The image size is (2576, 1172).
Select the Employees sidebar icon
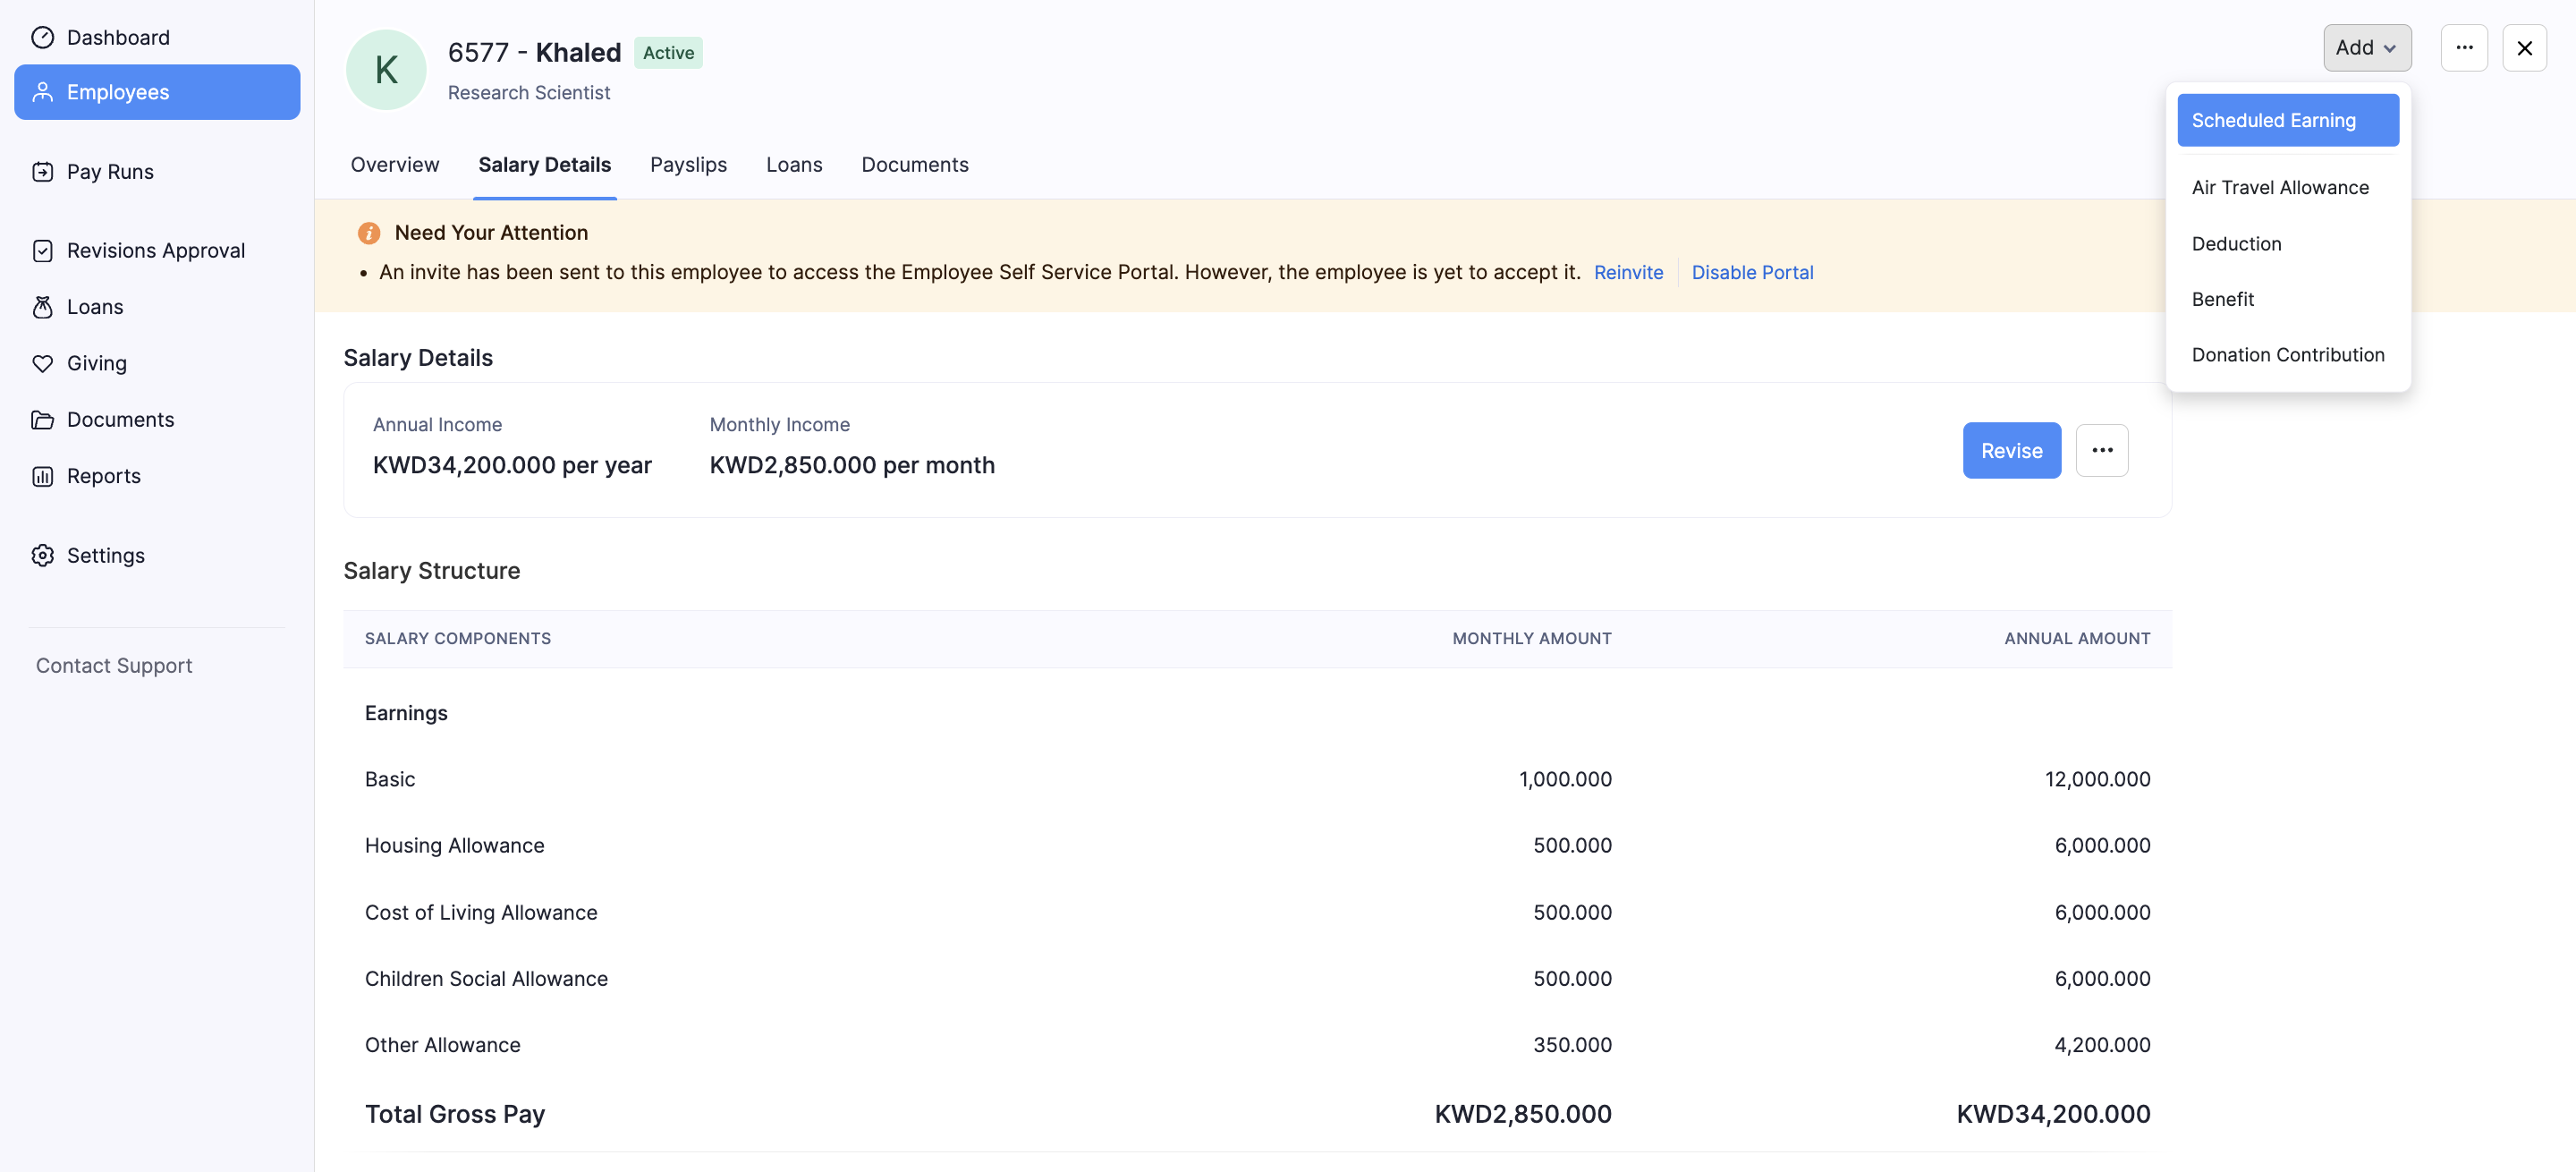click(43, 91)
